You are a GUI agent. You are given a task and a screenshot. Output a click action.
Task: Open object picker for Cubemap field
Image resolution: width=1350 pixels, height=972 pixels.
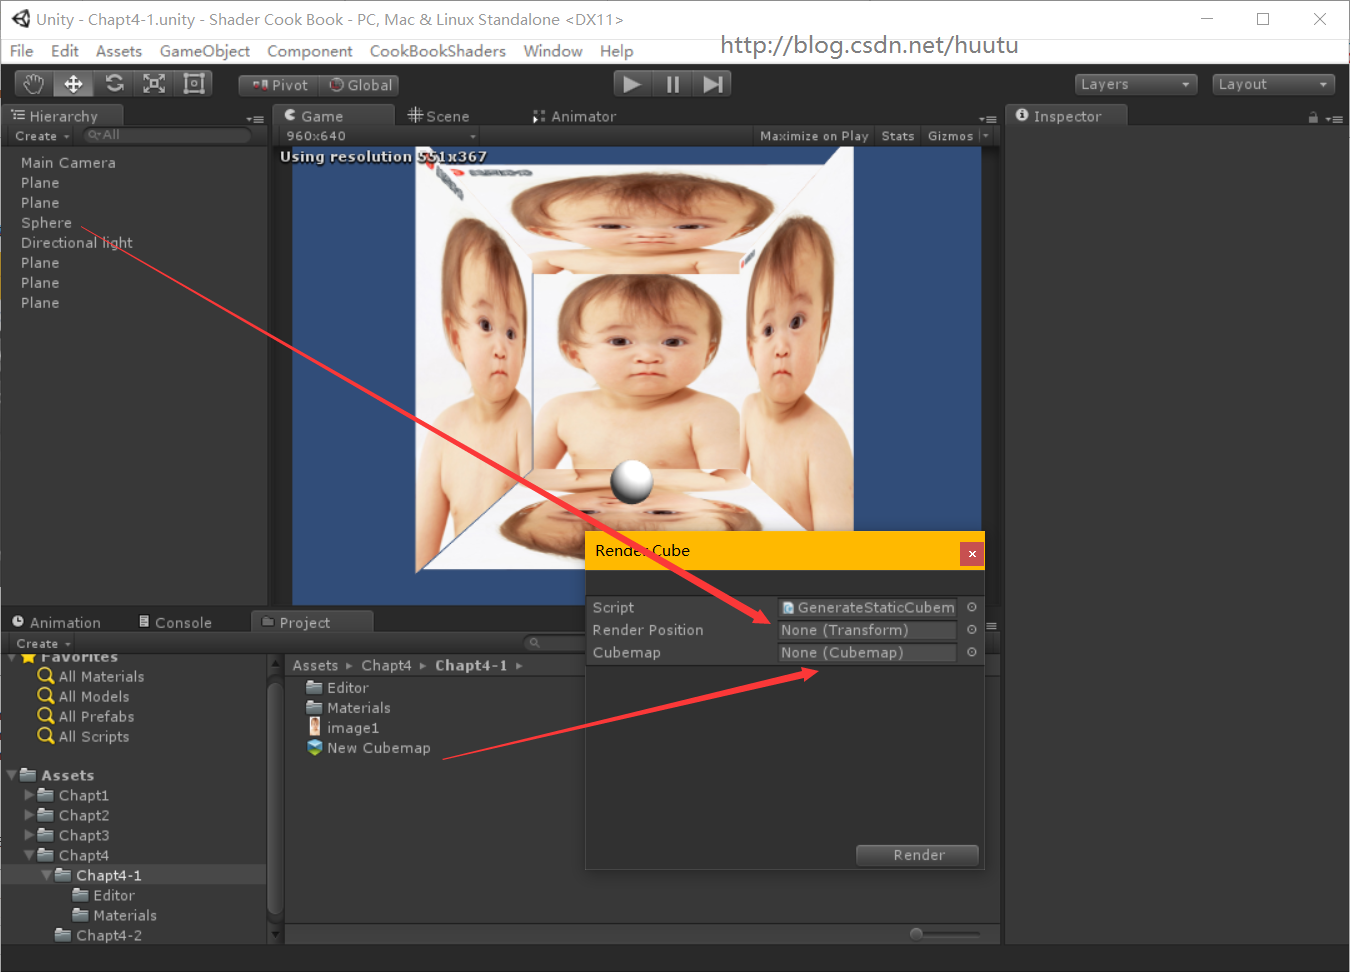971,652
